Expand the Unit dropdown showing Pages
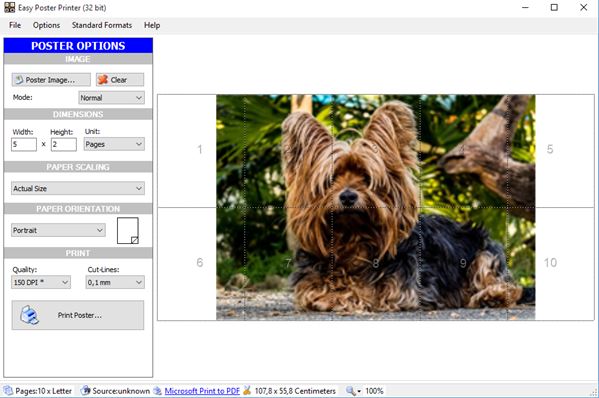The width and height of the screenshot is (599, 398). point(114,144)
